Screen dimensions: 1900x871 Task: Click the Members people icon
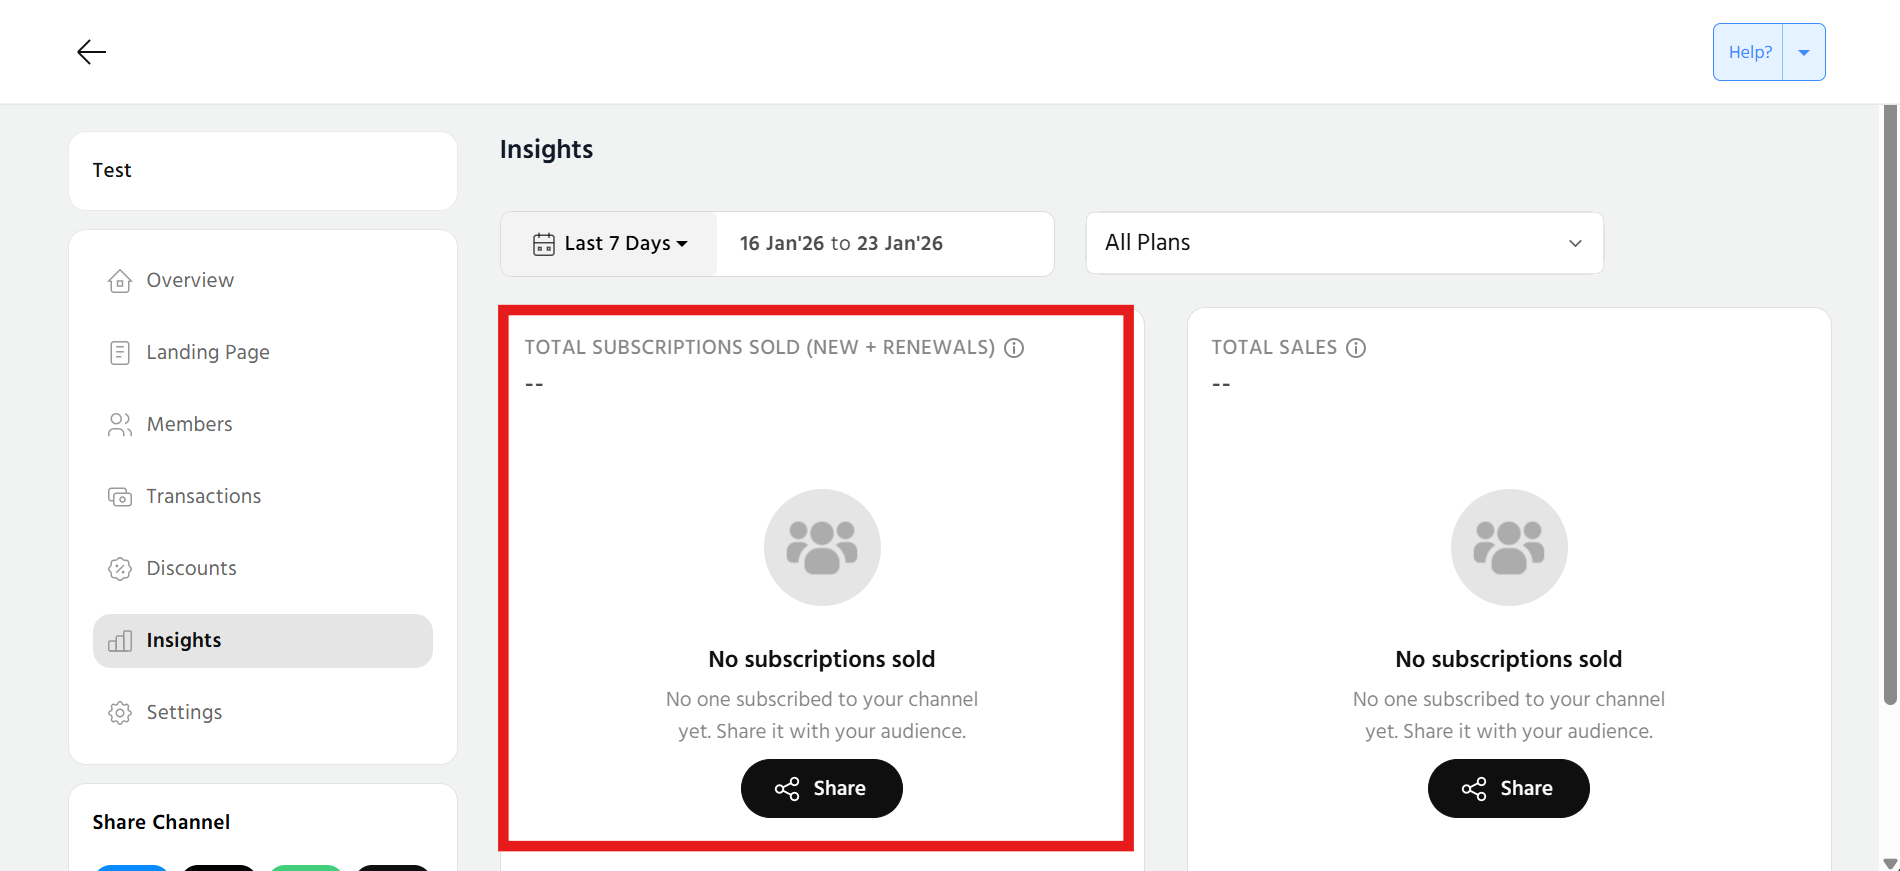click(120, 425)
